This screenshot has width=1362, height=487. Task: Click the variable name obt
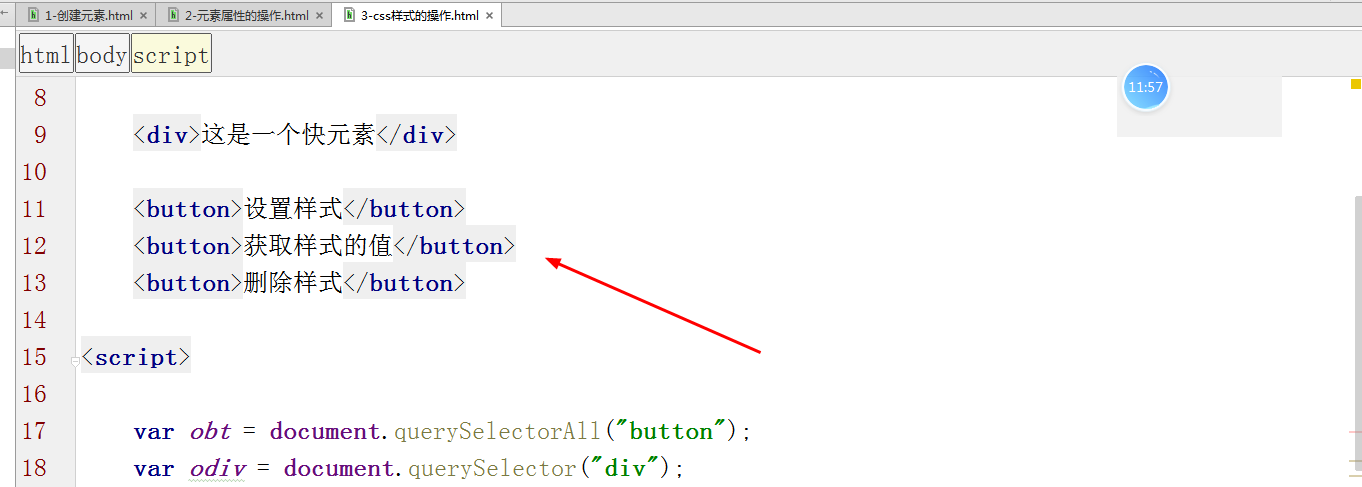[210, 431]
